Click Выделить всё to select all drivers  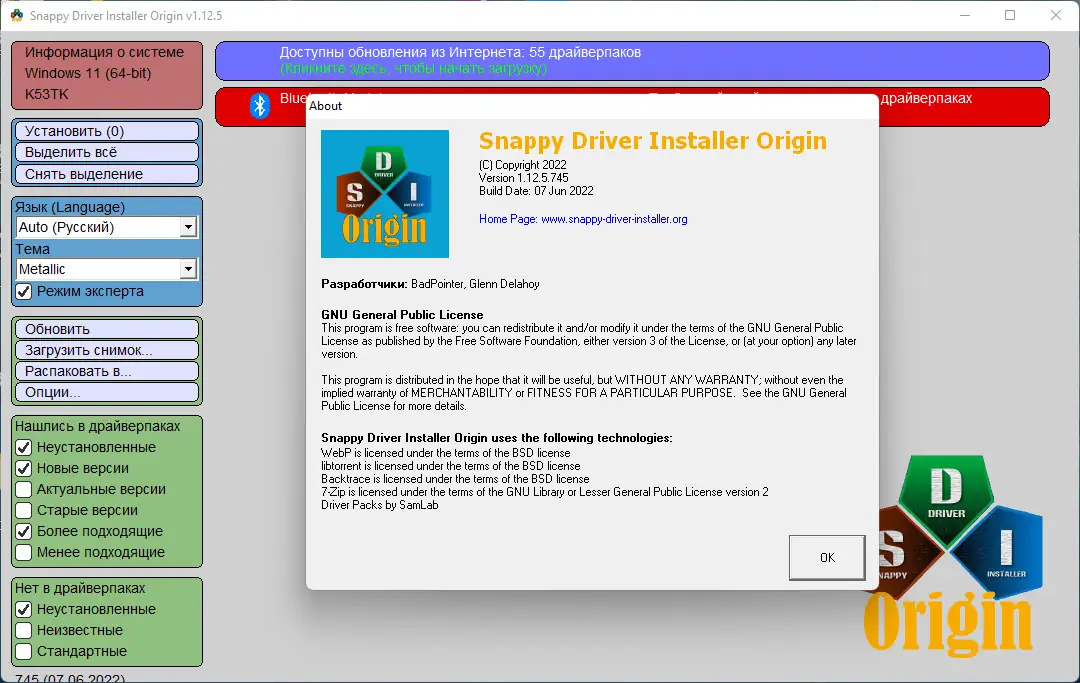[x=107, y=152]
